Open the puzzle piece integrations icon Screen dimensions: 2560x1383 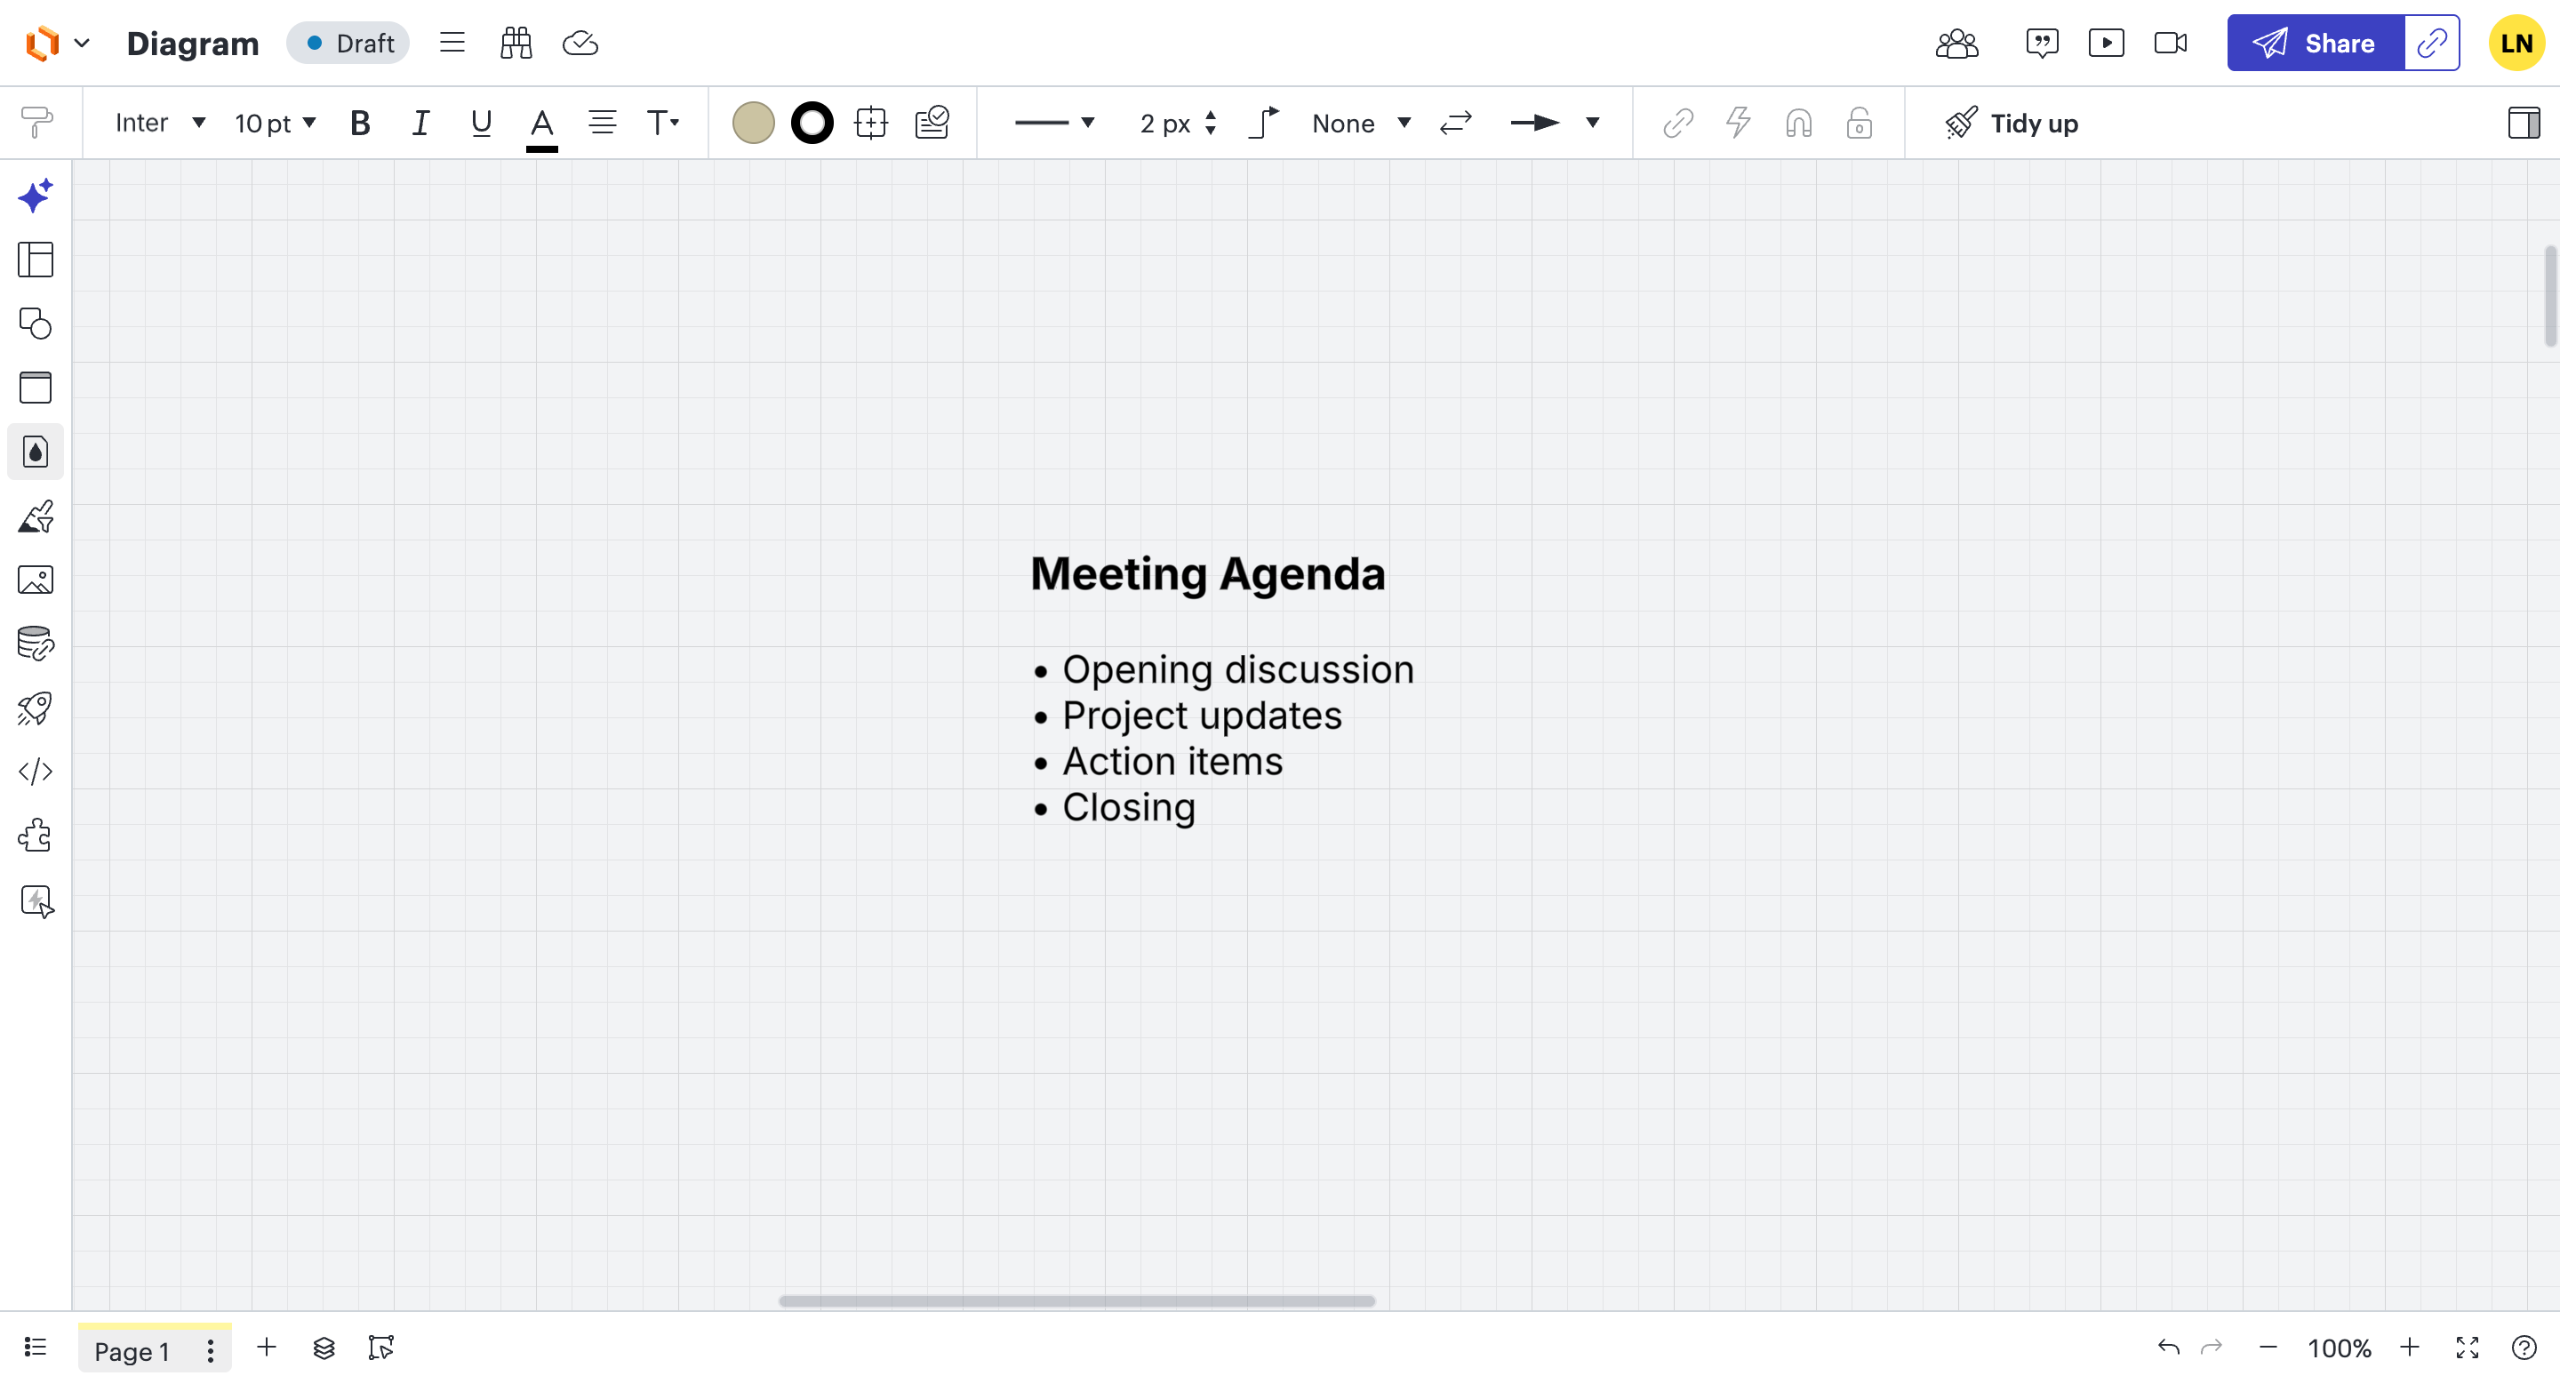pyautogui.click(x=35, y=836)
